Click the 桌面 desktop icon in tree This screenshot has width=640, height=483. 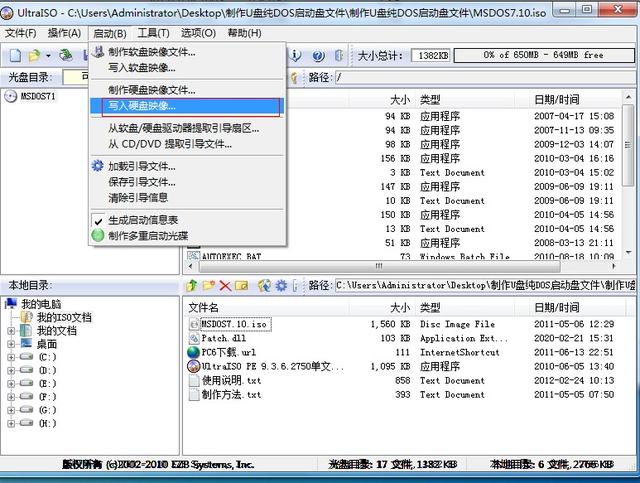pos(26,343)
